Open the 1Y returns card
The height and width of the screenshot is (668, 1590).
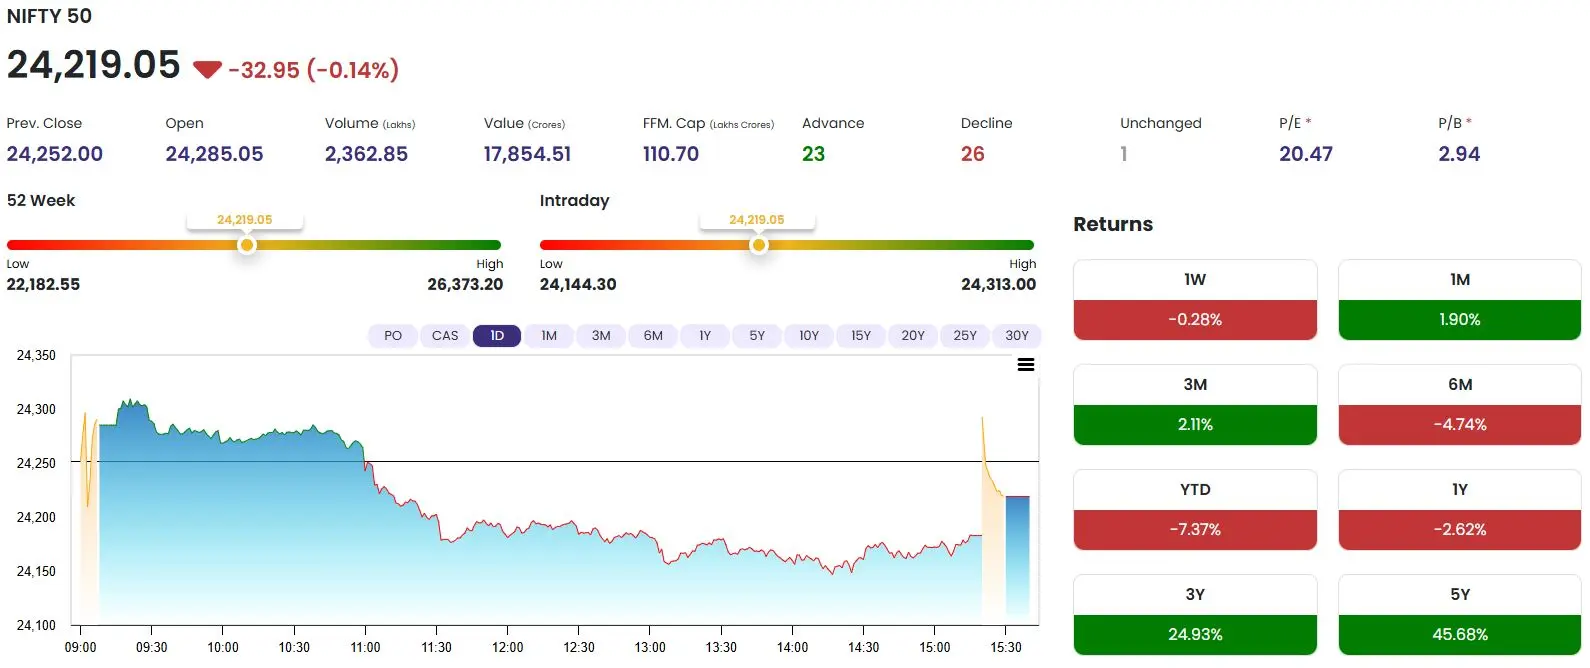1460,510
